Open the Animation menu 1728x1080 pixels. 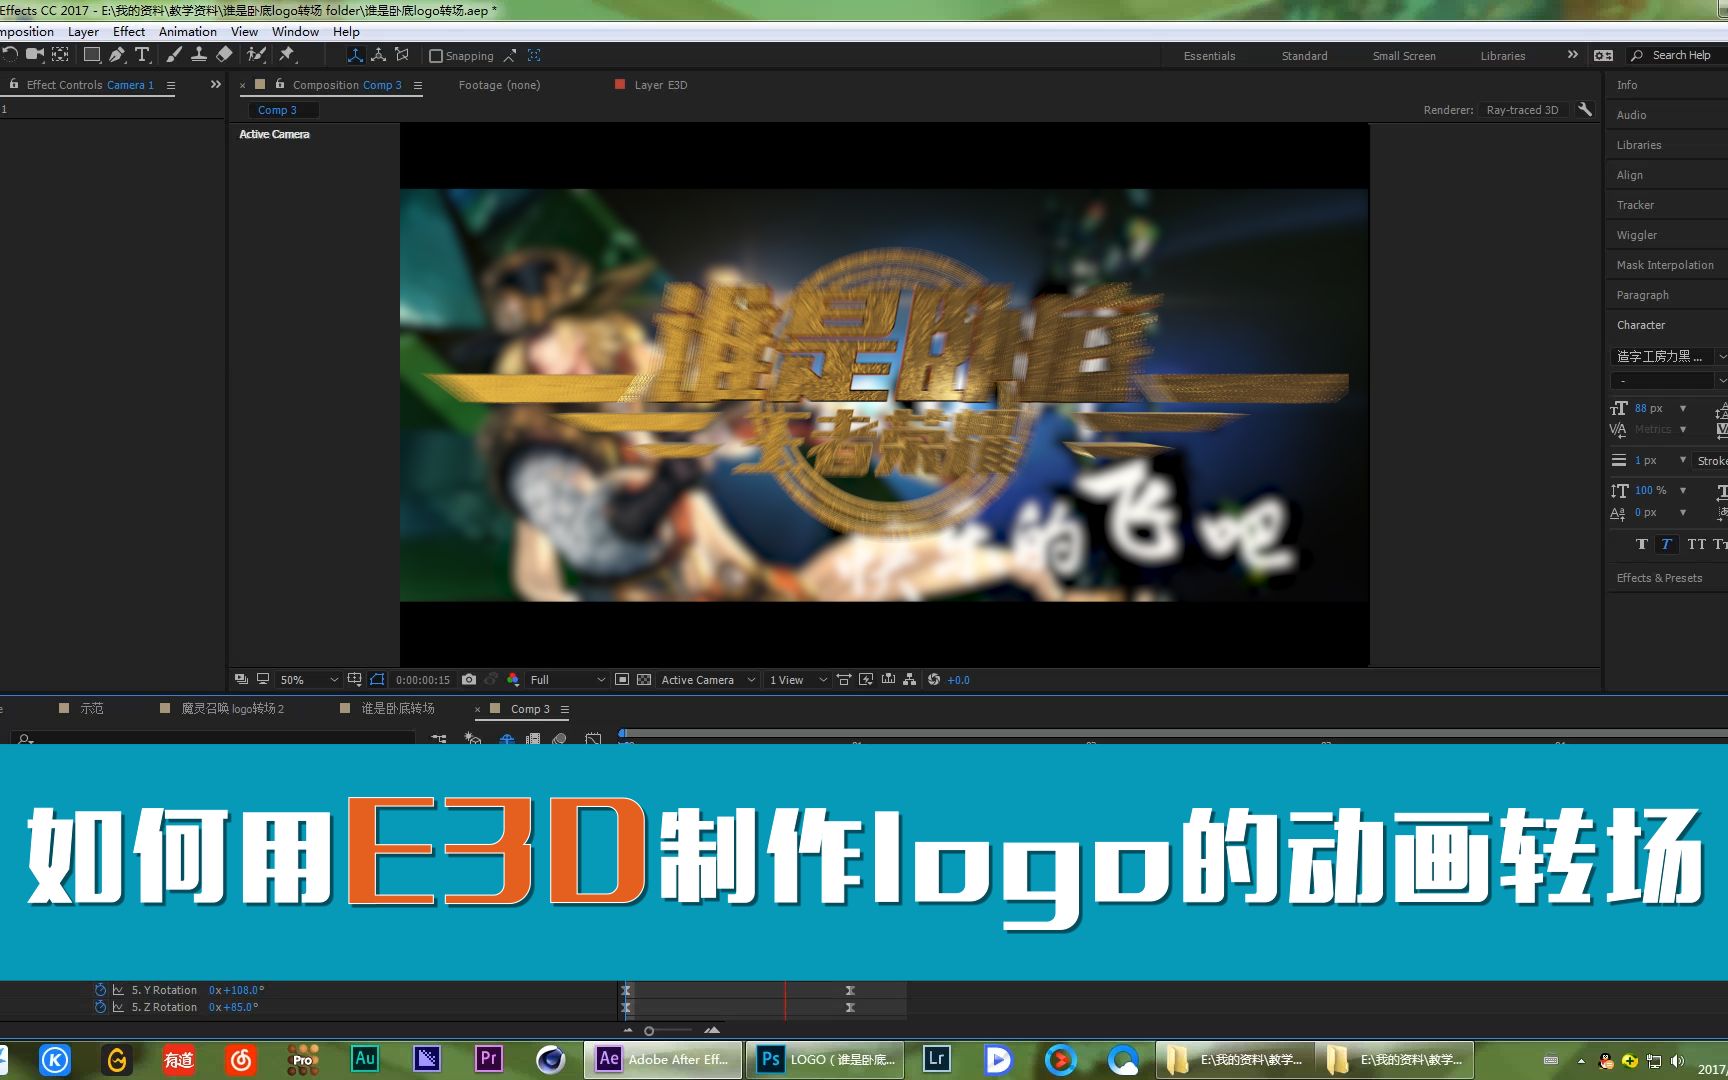188,32
